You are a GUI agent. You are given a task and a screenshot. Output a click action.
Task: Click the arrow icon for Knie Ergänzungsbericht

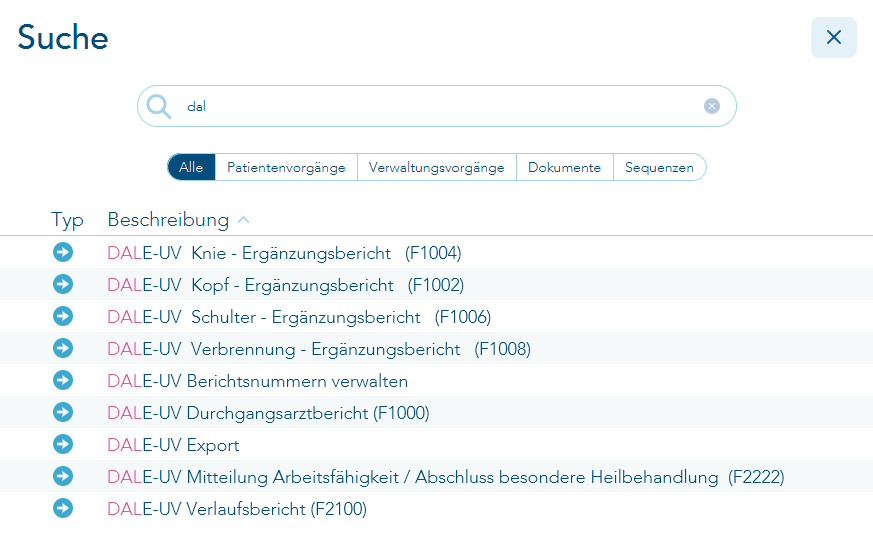pos(63,252)
